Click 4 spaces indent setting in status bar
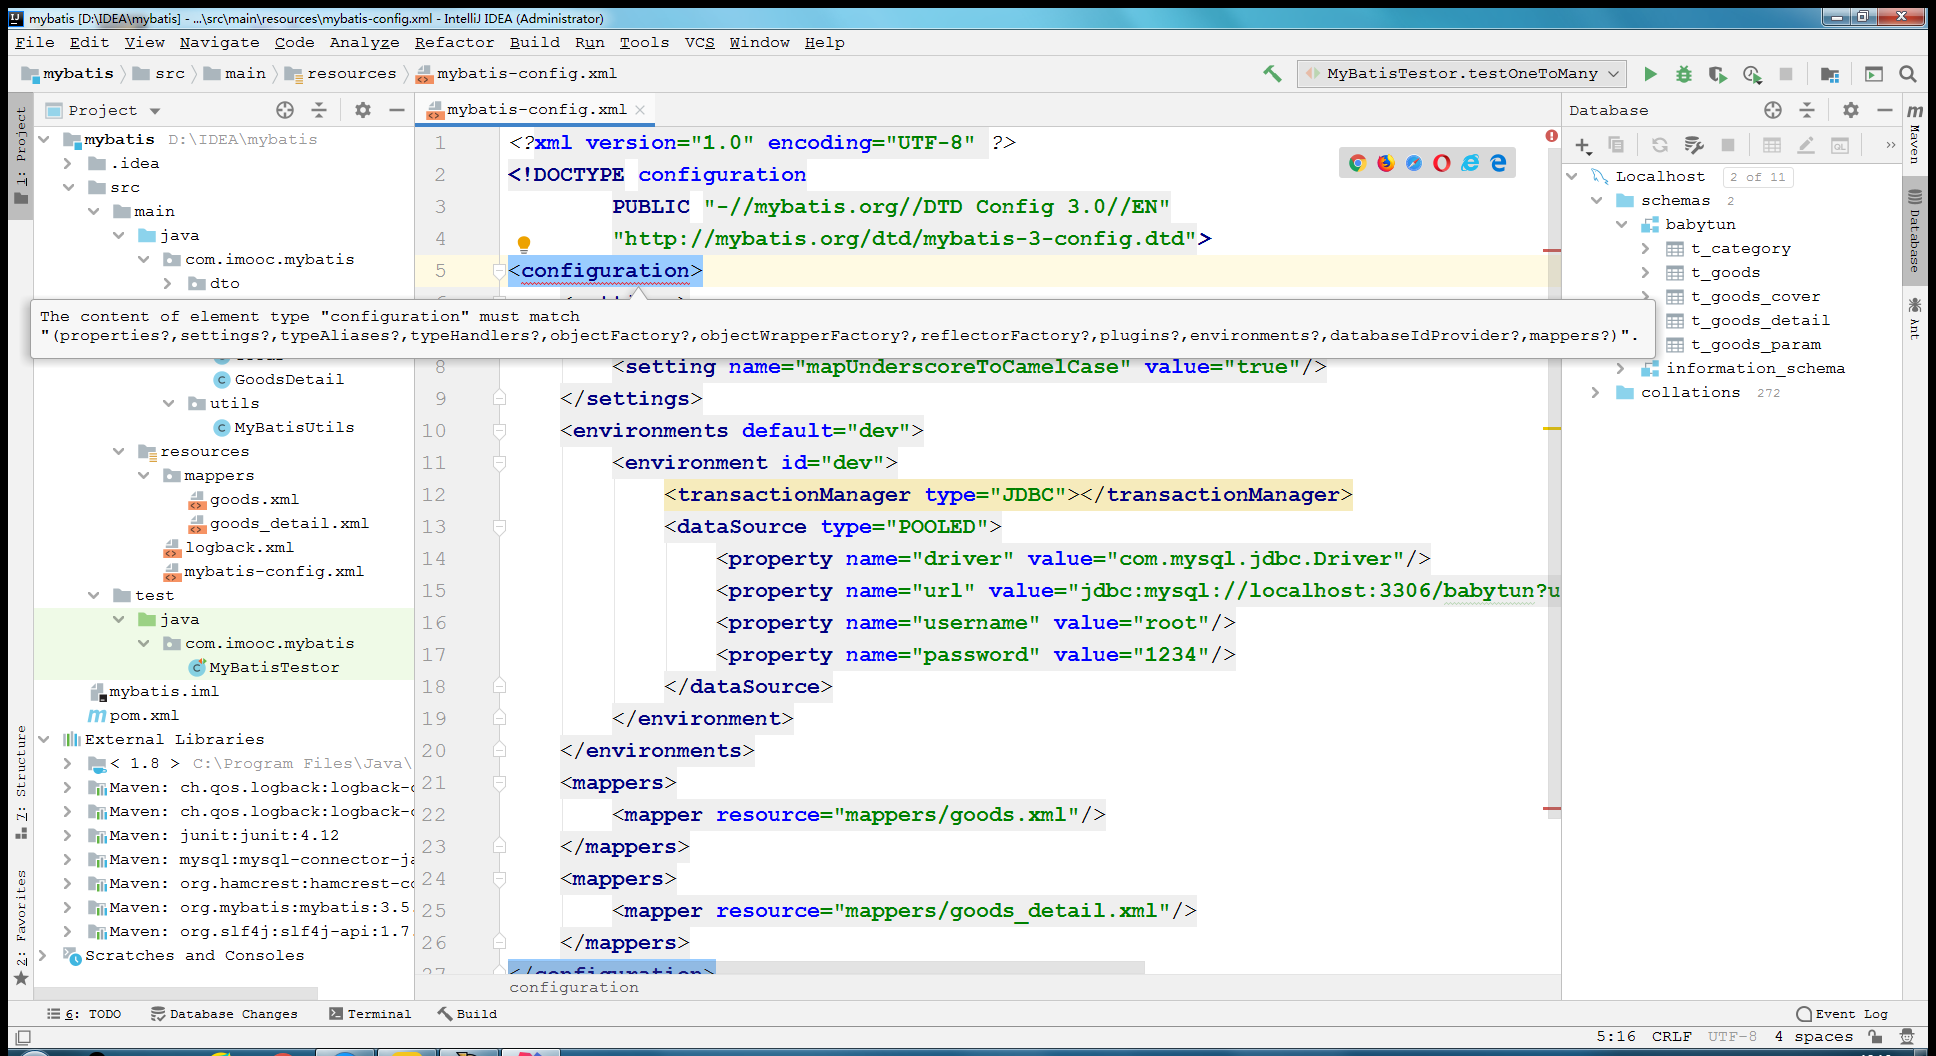This screenshot has width=1936, height=1056. [1813, 1036]
